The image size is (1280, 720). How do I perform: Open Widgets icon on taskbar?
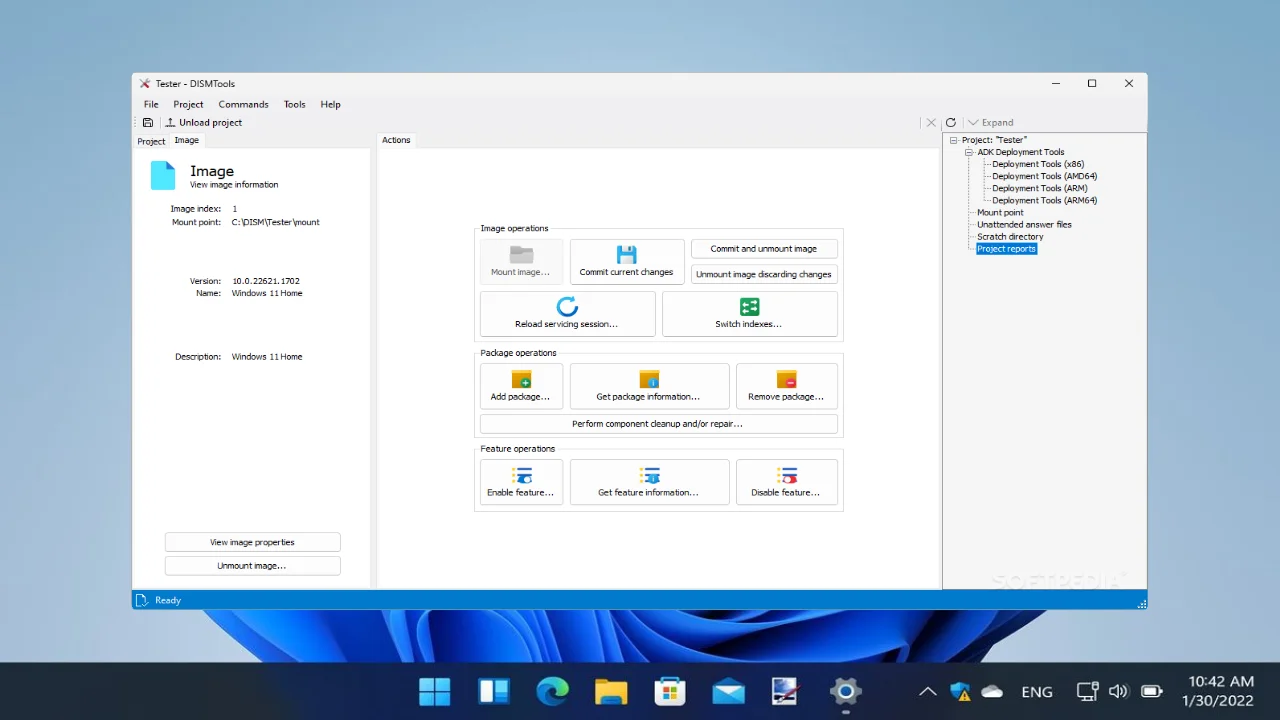pyautogui.click(x=494, y=691)
